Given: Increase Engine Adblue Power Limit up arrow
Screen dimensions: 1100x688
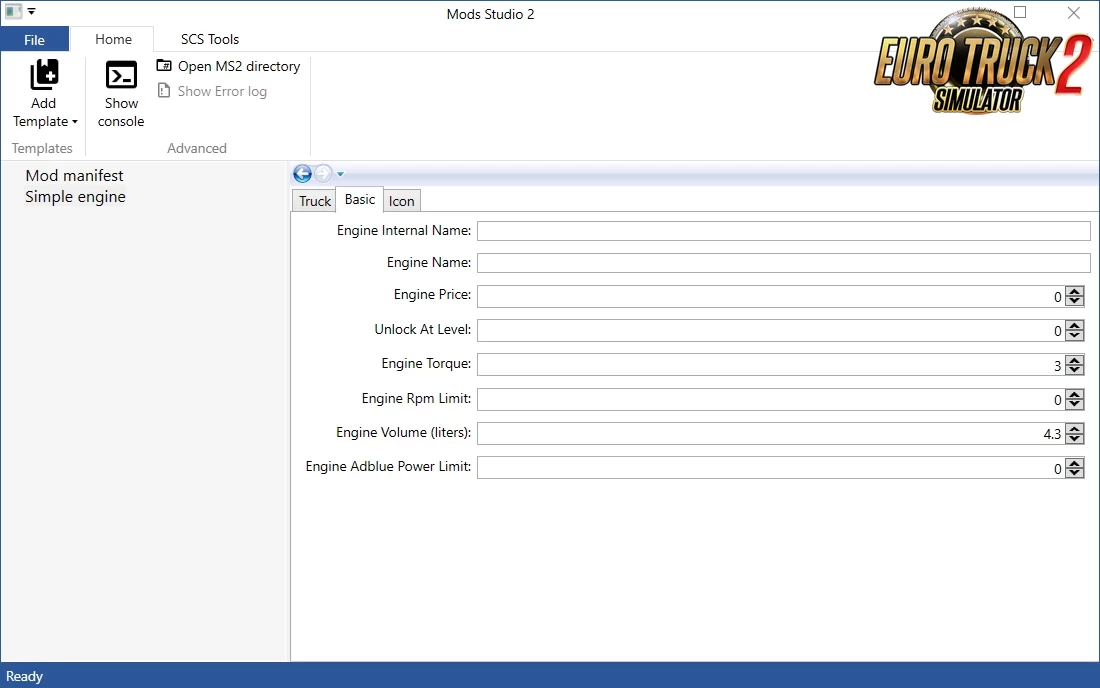Looking at the screenshot, I should point(1074,463).
